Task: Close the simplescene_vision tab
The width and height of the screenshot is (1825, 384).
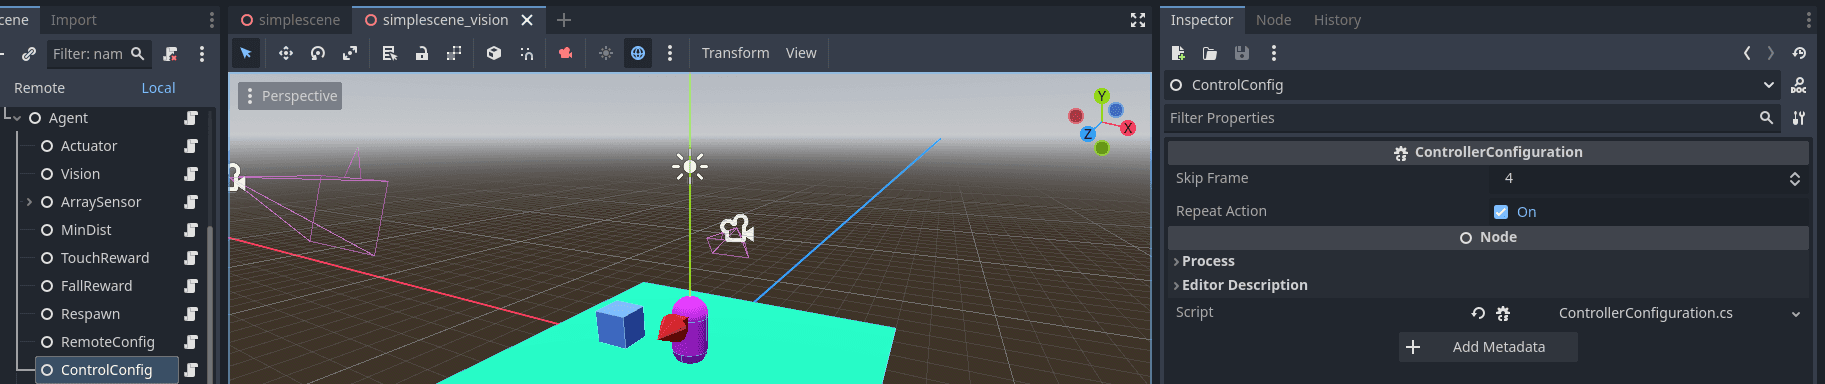Action: click(527, 20)
